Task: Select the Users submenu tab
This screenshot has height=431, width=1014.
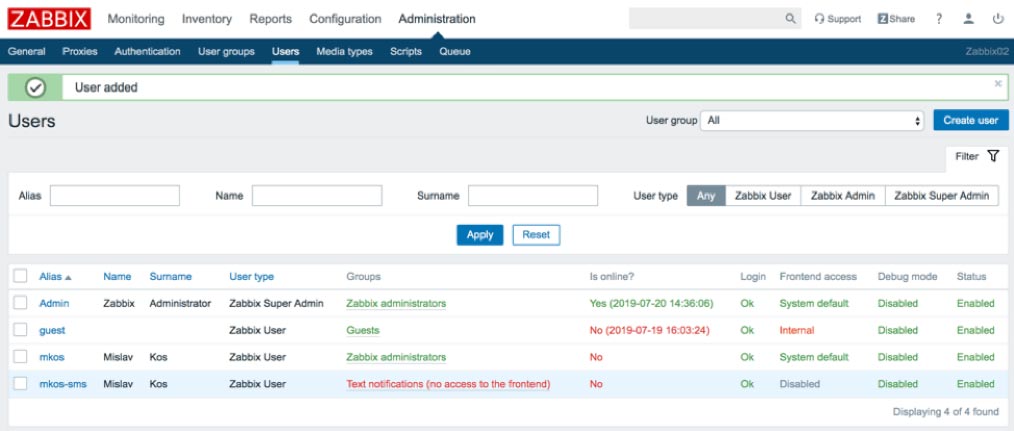Action: (285, 51)
